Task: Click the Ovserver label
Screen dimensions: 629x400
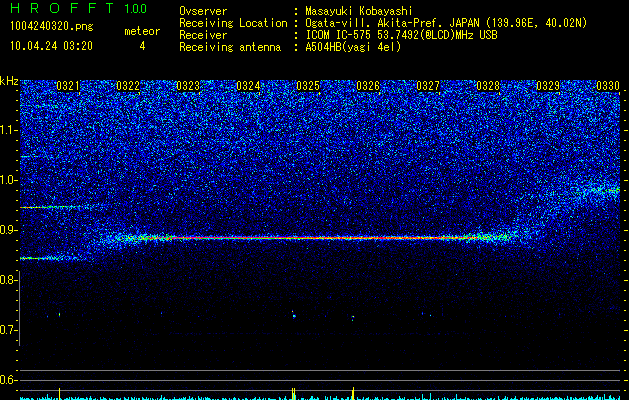Action: [203, 11]
